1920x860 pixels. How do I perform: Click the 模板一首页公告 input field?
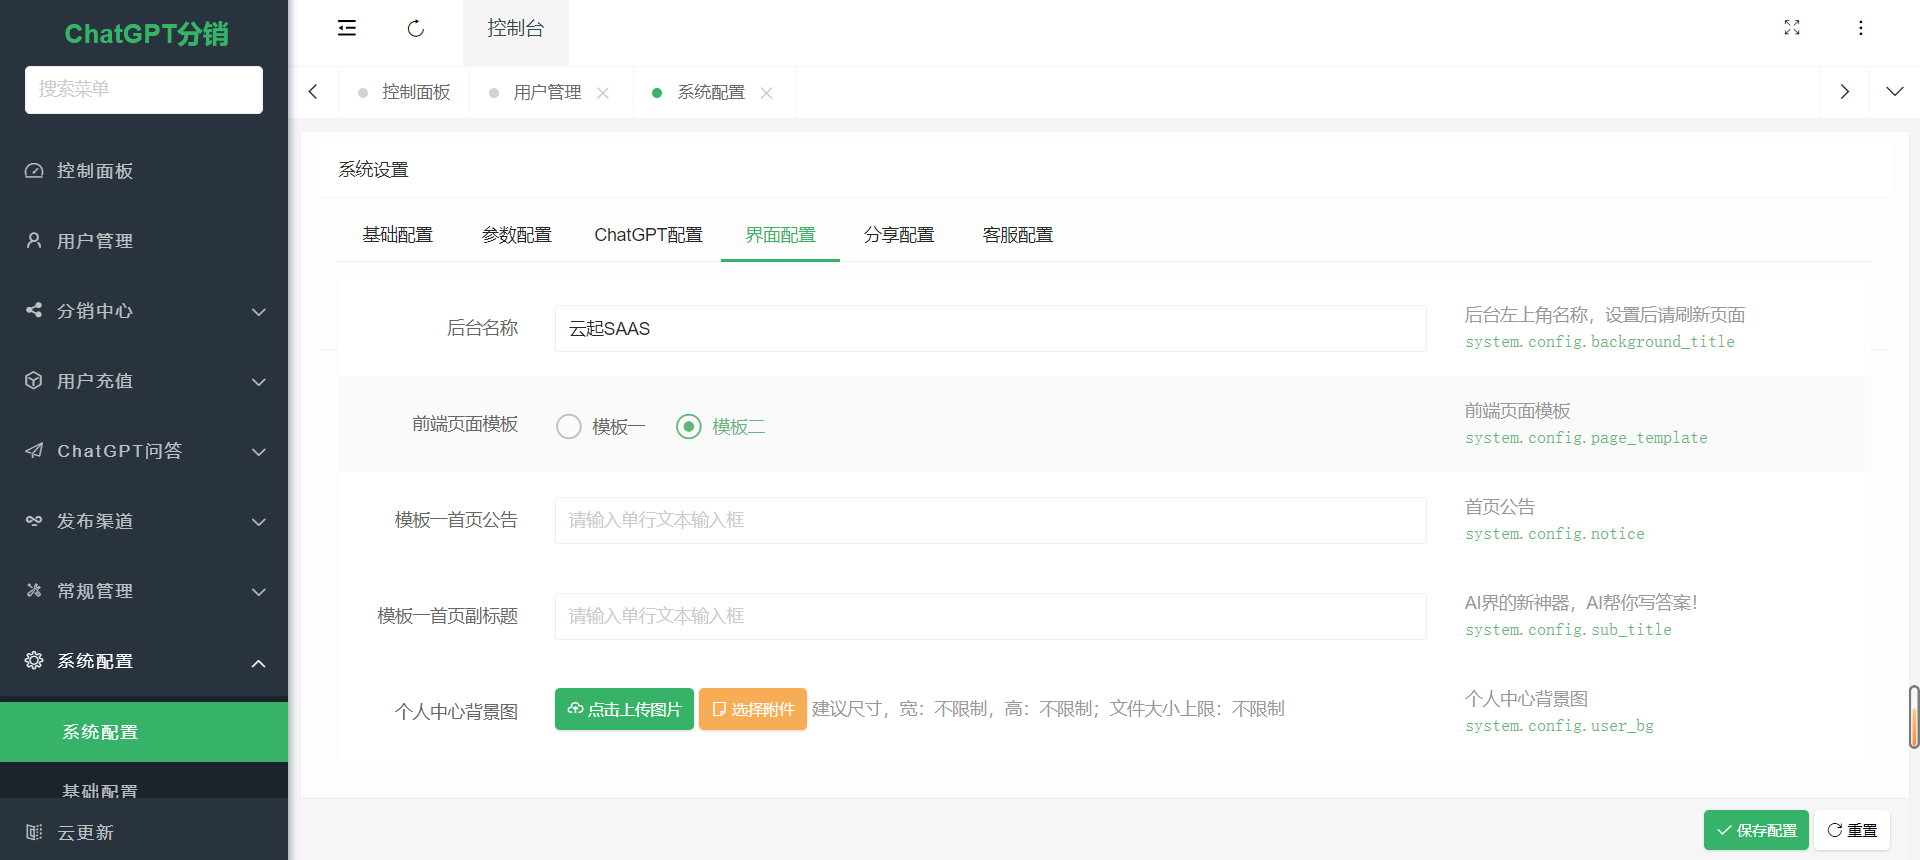991,520
